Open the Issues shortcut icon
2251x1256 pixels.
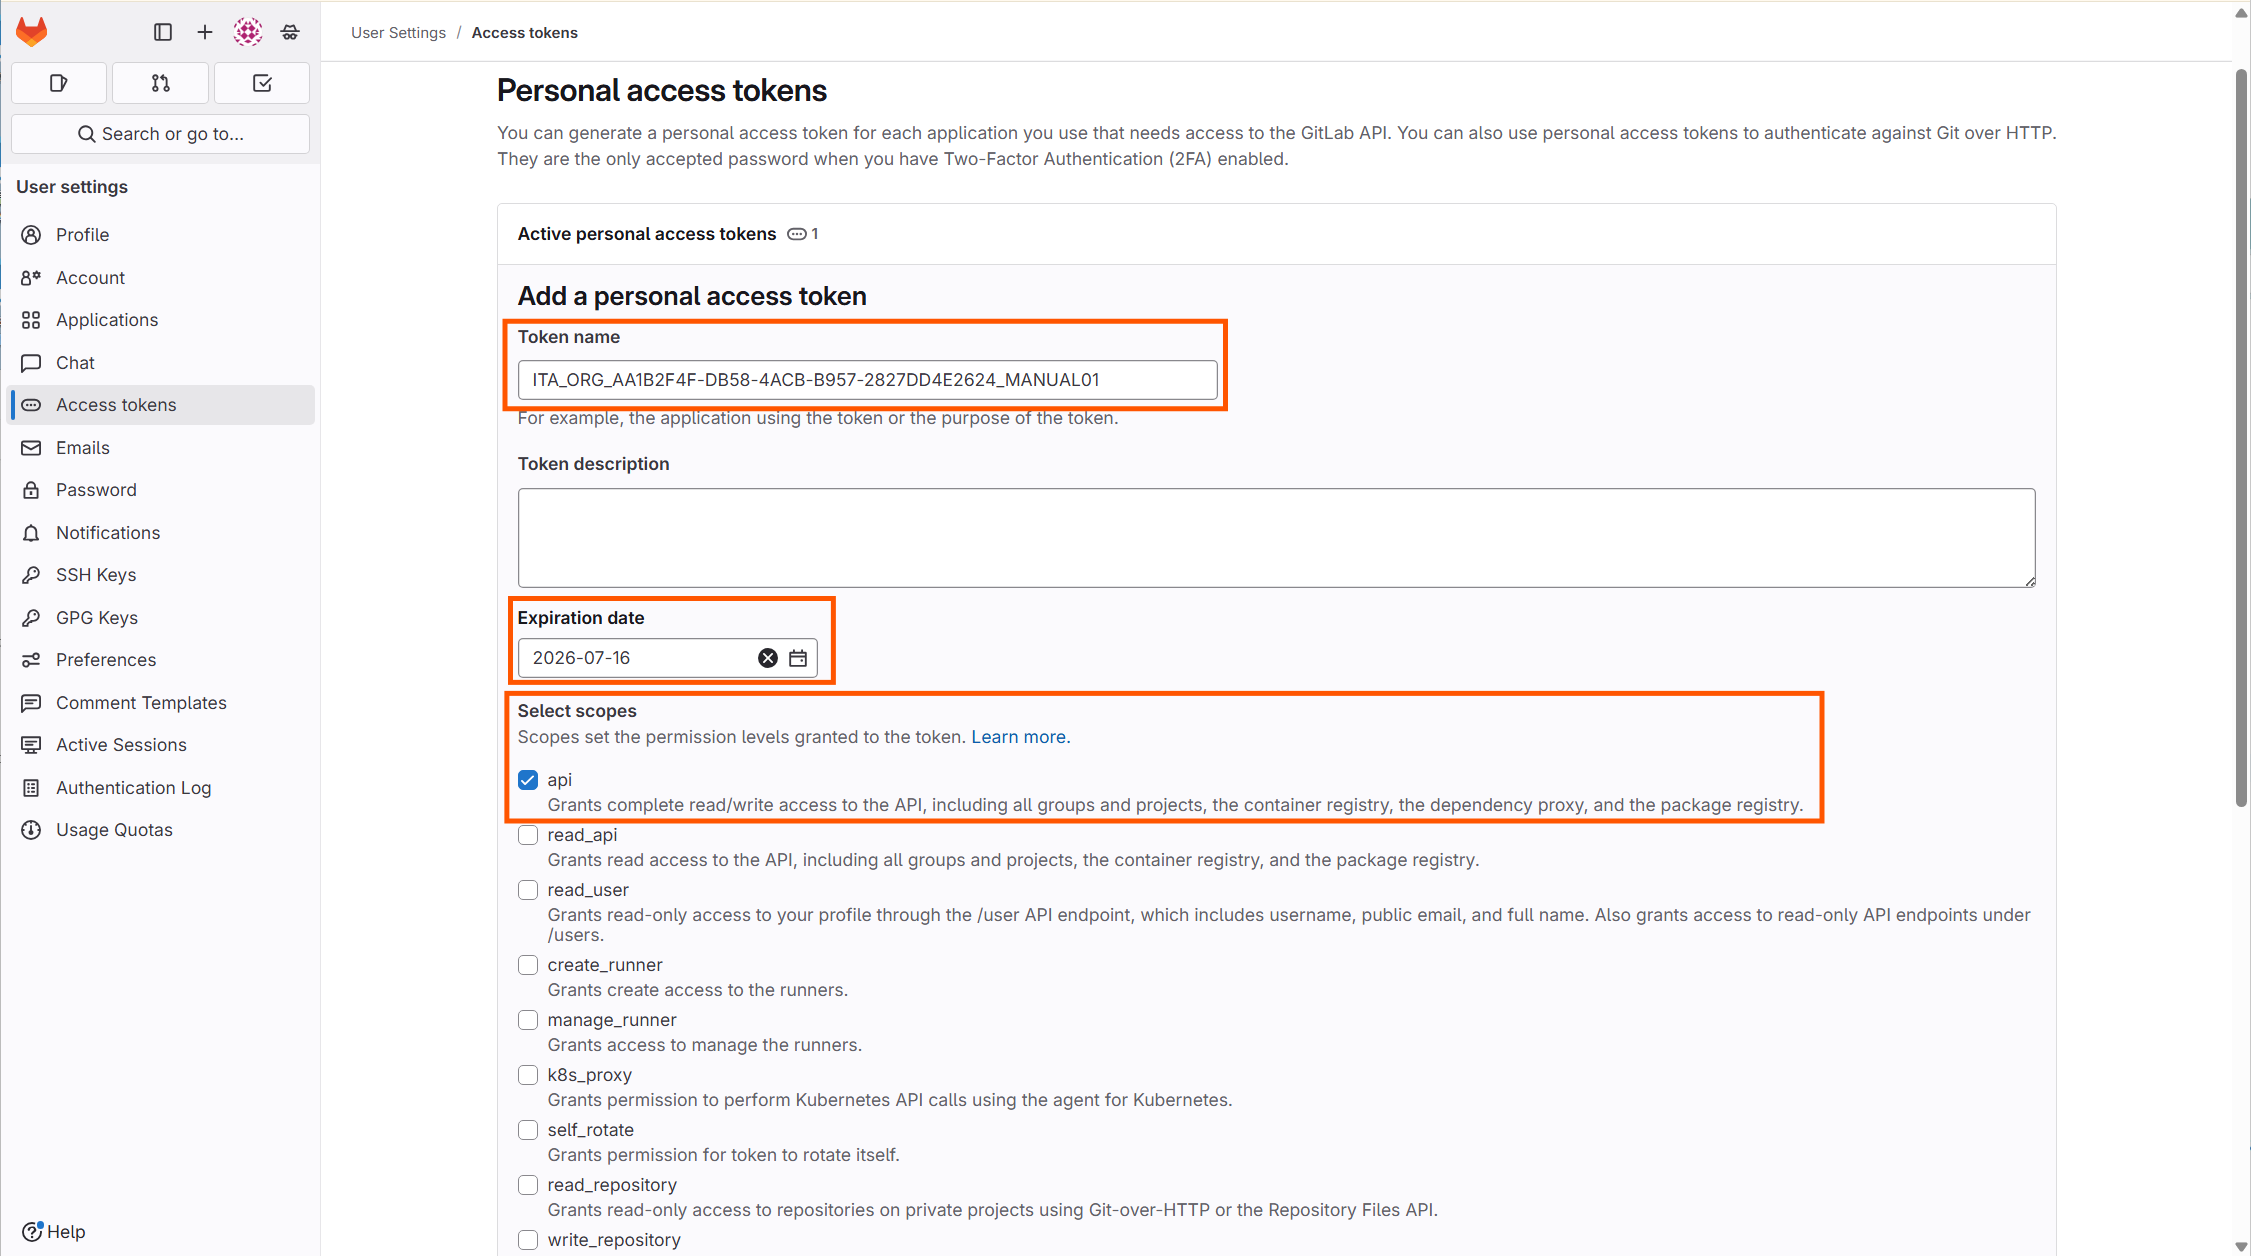click(59, 83)
